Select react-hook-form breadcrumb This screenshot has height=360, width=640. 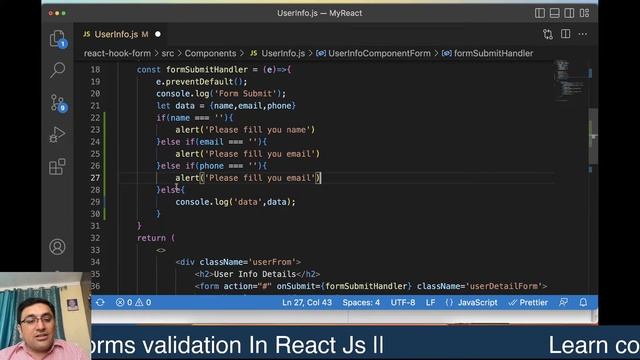coord(117,53)
